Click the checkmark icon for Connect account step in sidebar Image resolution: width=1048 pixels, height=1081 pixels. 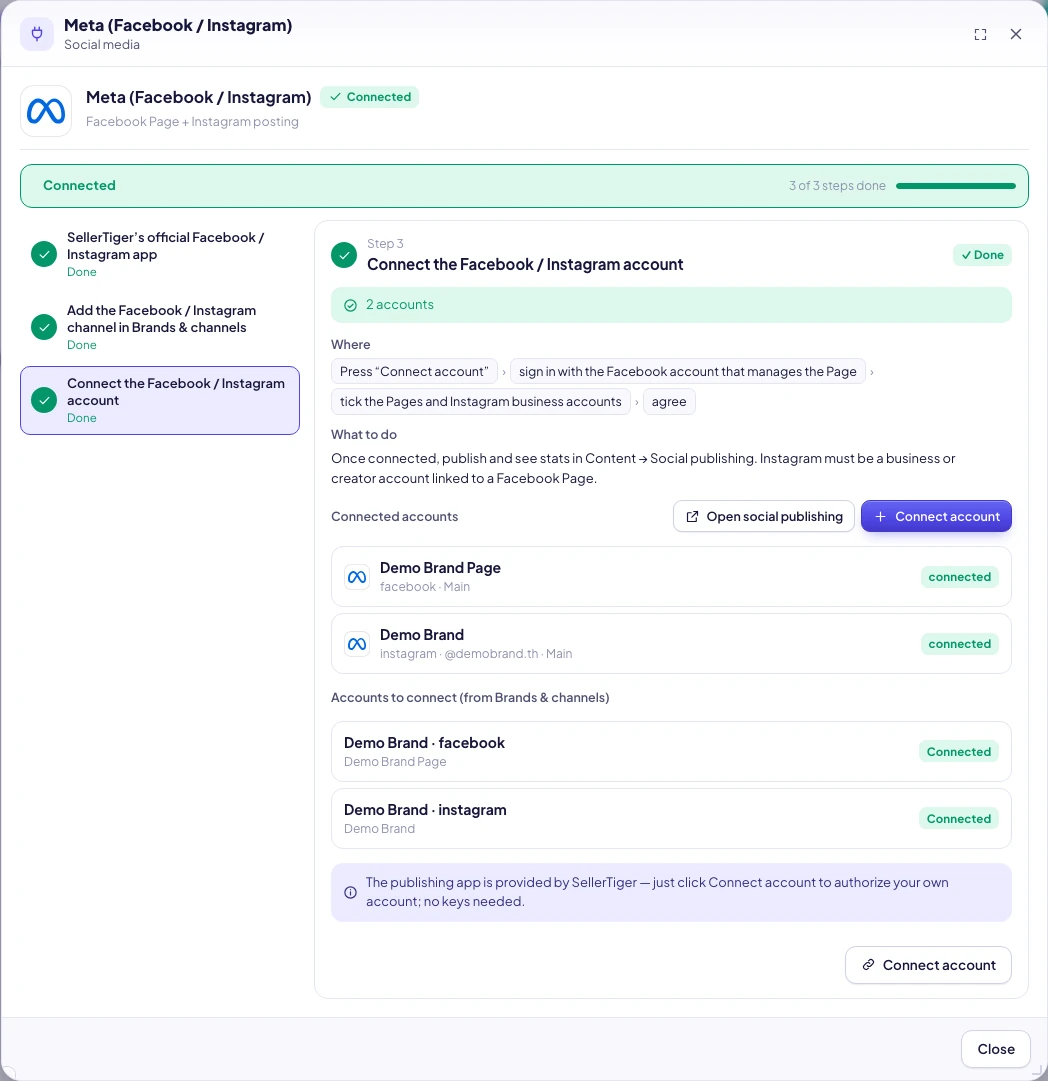pyautogui.click(x=44, y=401)
